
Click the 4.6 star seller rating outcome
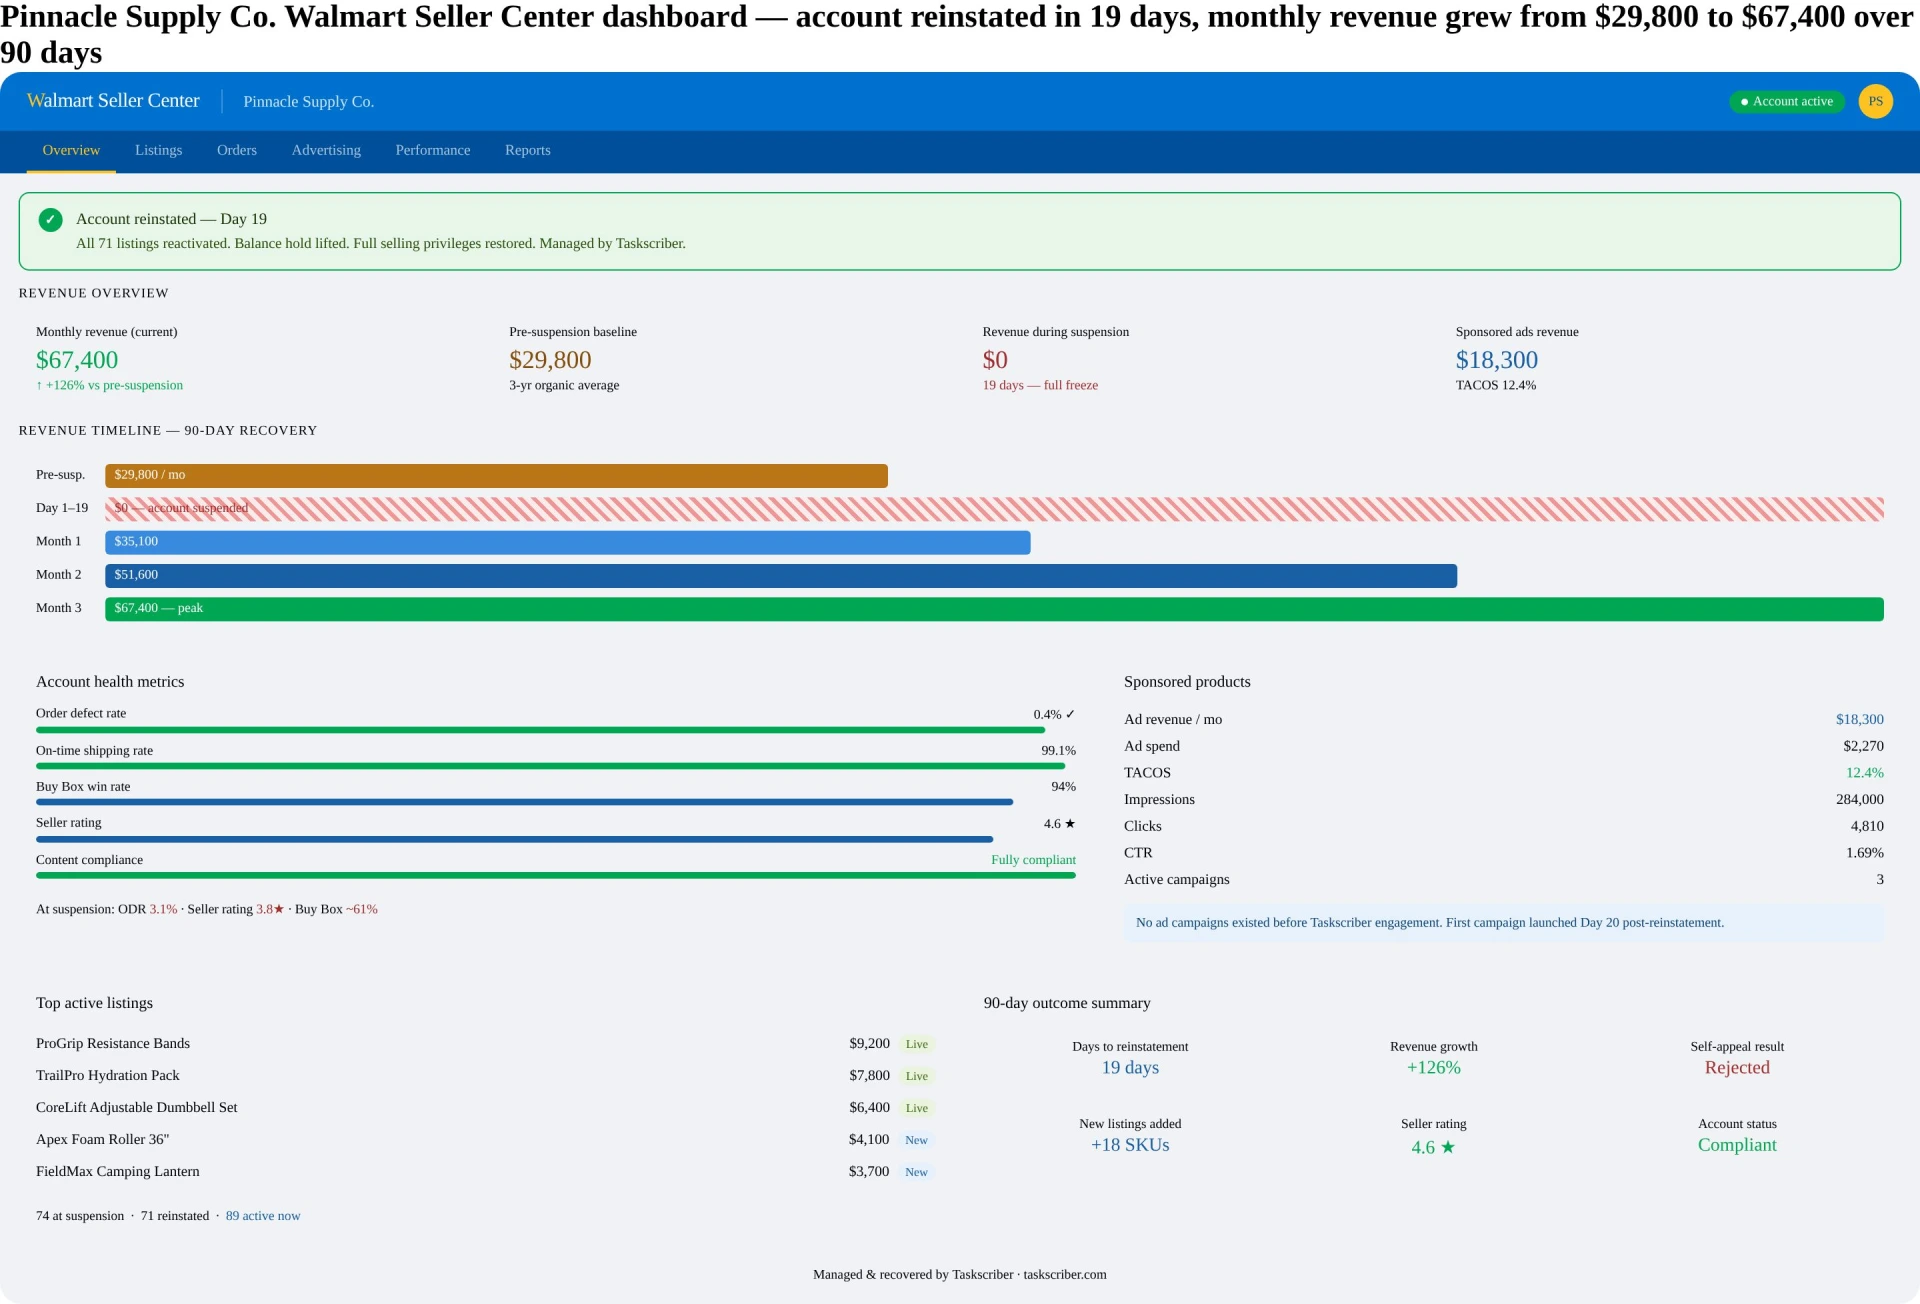(1434, 1148)
